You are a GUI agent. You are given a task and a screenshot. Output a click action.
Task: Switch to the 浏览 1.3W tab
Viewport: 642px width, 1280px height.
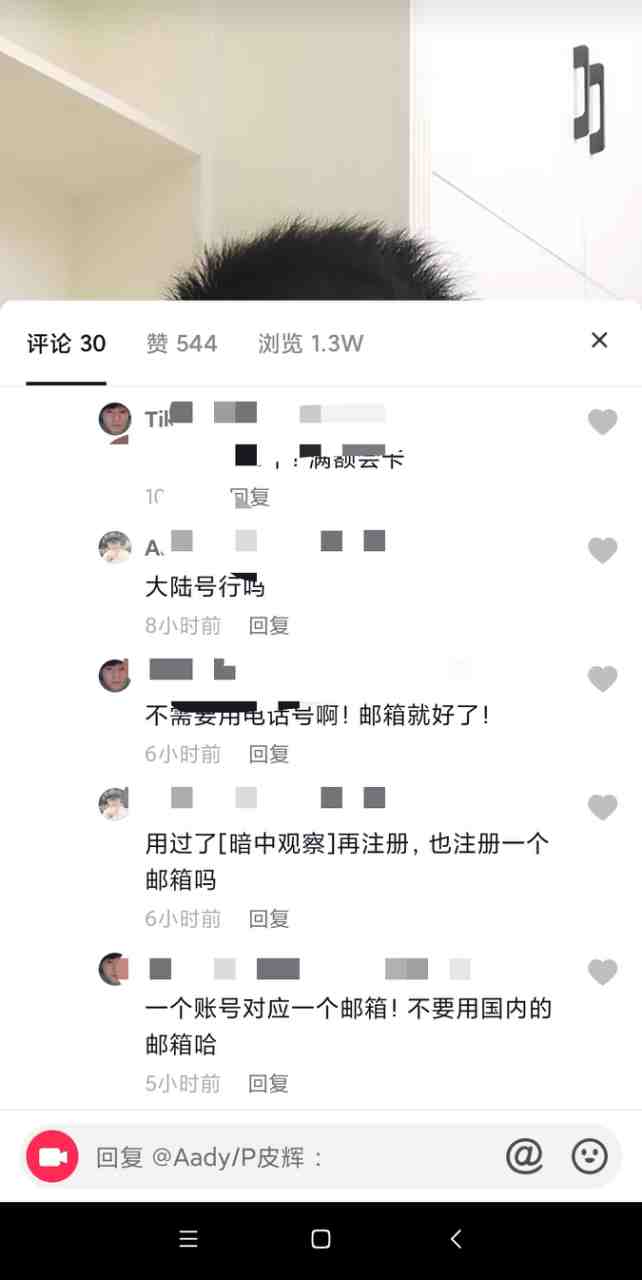pyautogui.click(x=311, y=344)
